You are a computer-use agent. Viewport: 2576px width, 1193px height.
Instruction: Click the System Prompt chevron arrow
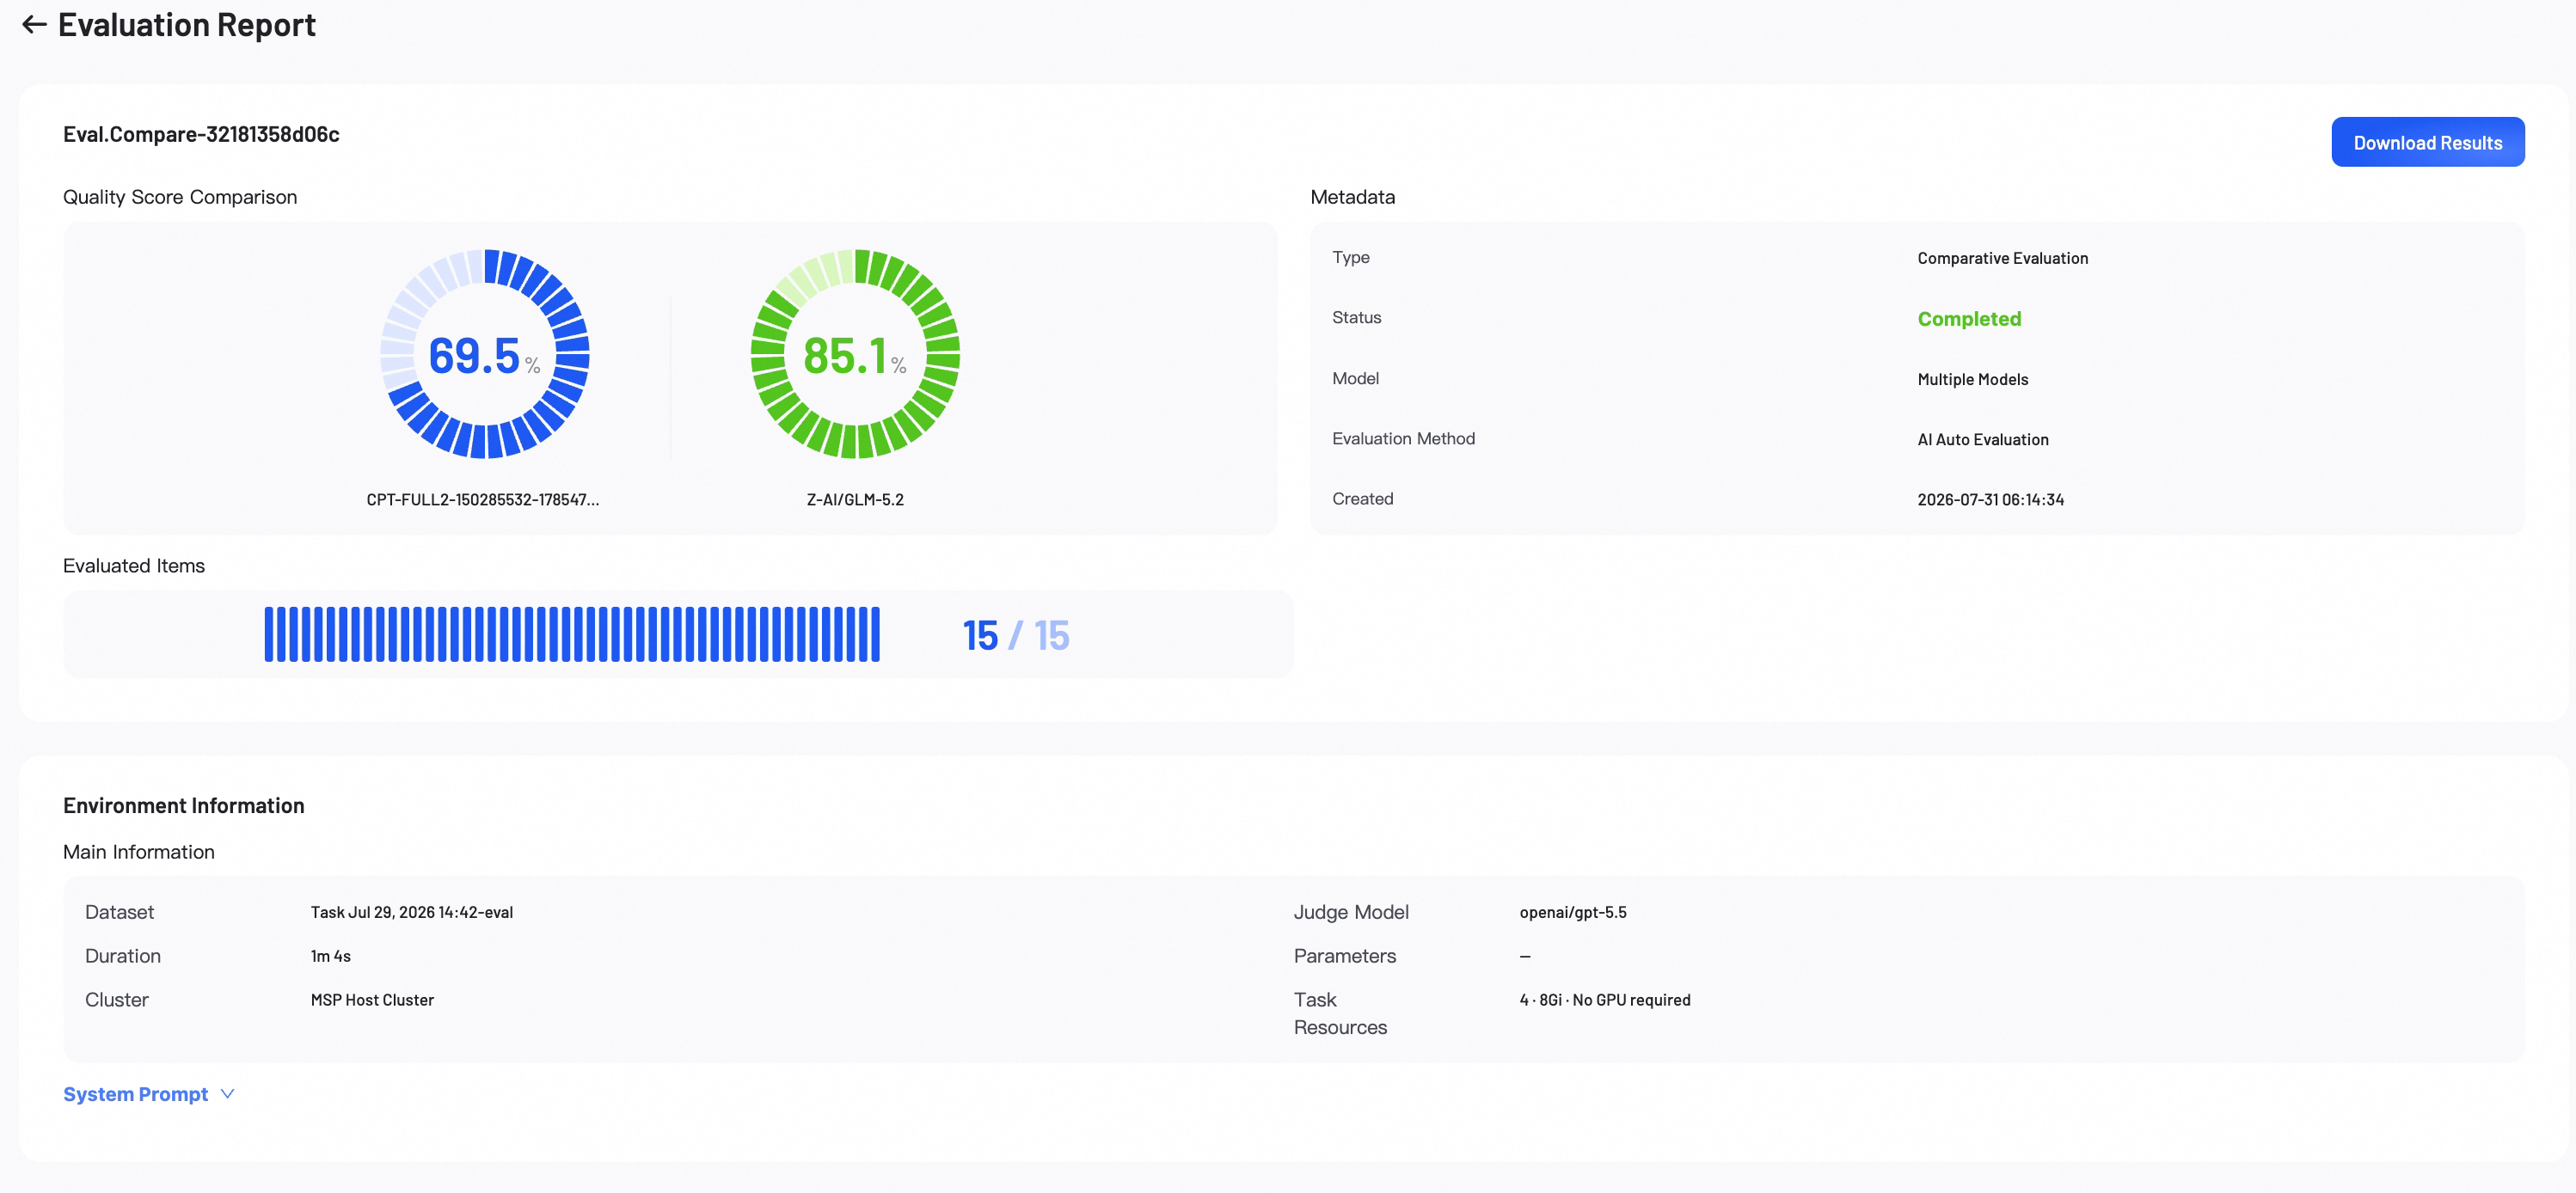point(228,1094)
